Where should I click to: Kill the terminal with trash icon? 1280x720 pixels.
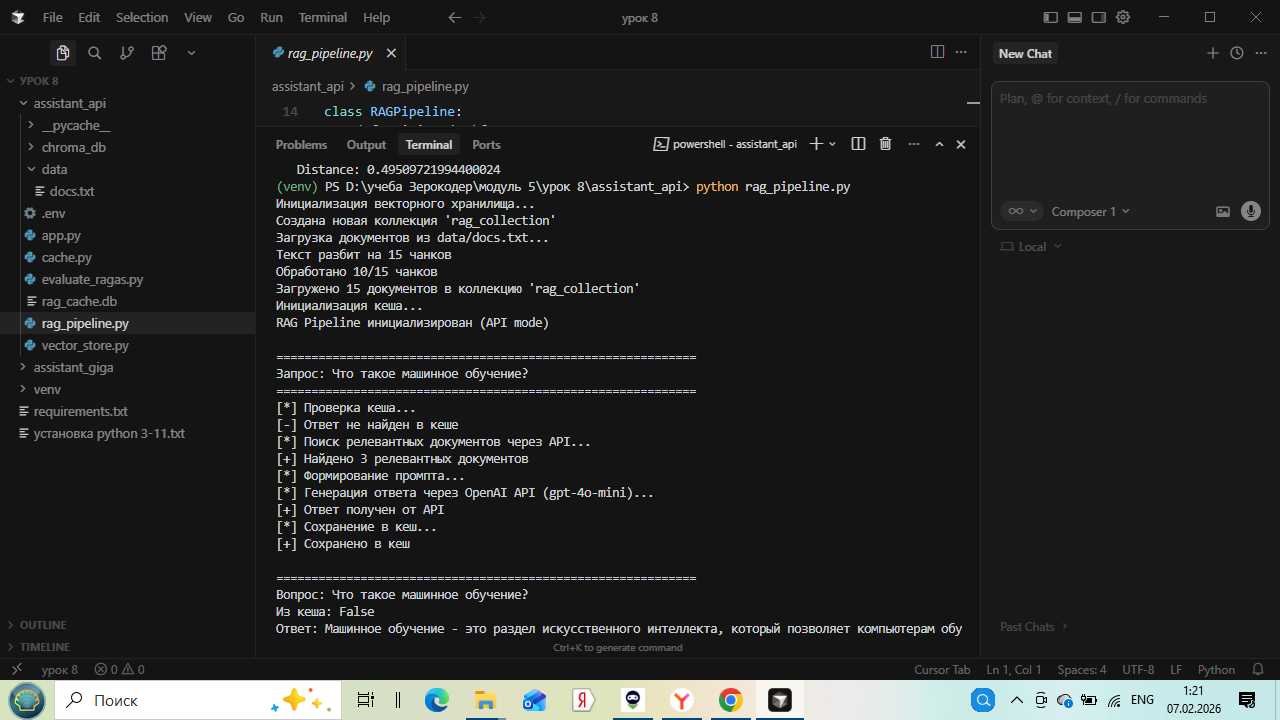[x=885, y=144]
